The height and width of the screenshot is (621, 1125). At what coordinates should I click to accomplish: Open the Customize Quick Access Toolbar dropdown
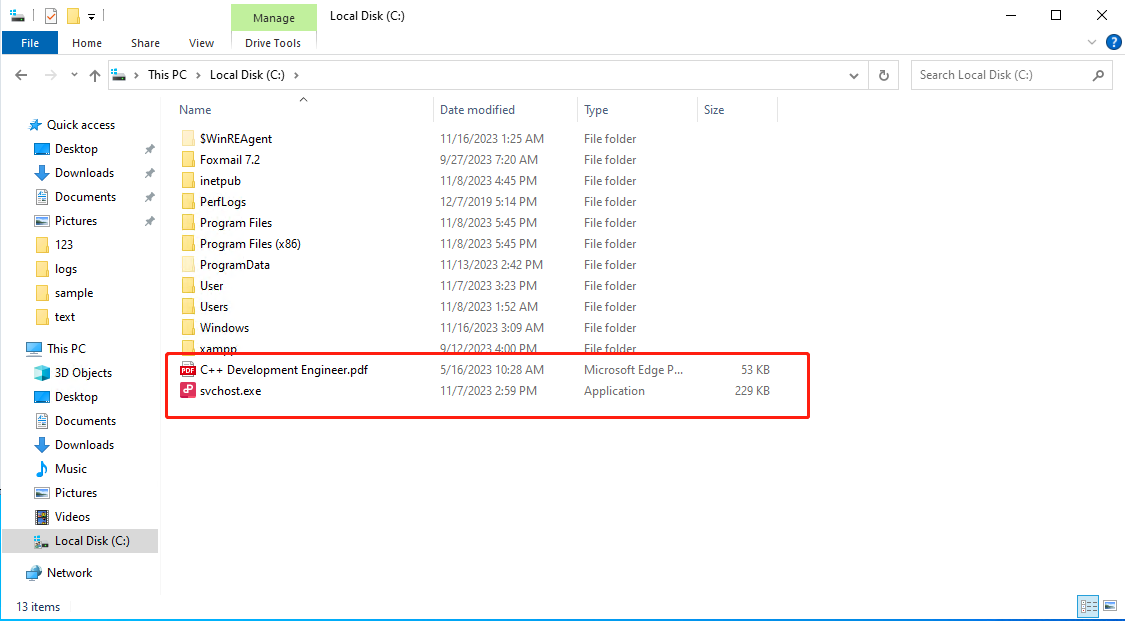tap(91, 16)
